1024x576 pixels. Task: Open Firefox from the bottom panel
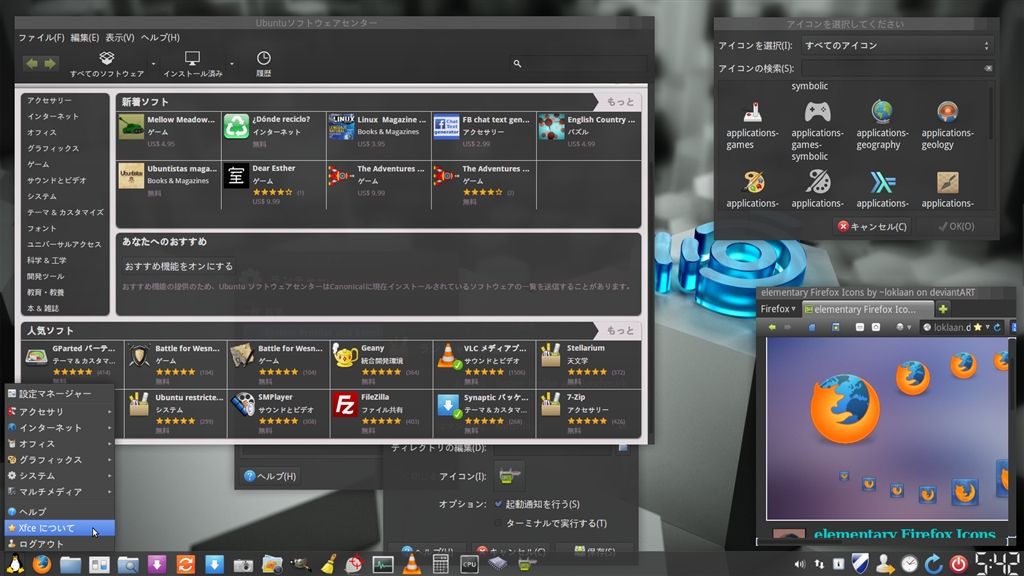tap(41, 564)
